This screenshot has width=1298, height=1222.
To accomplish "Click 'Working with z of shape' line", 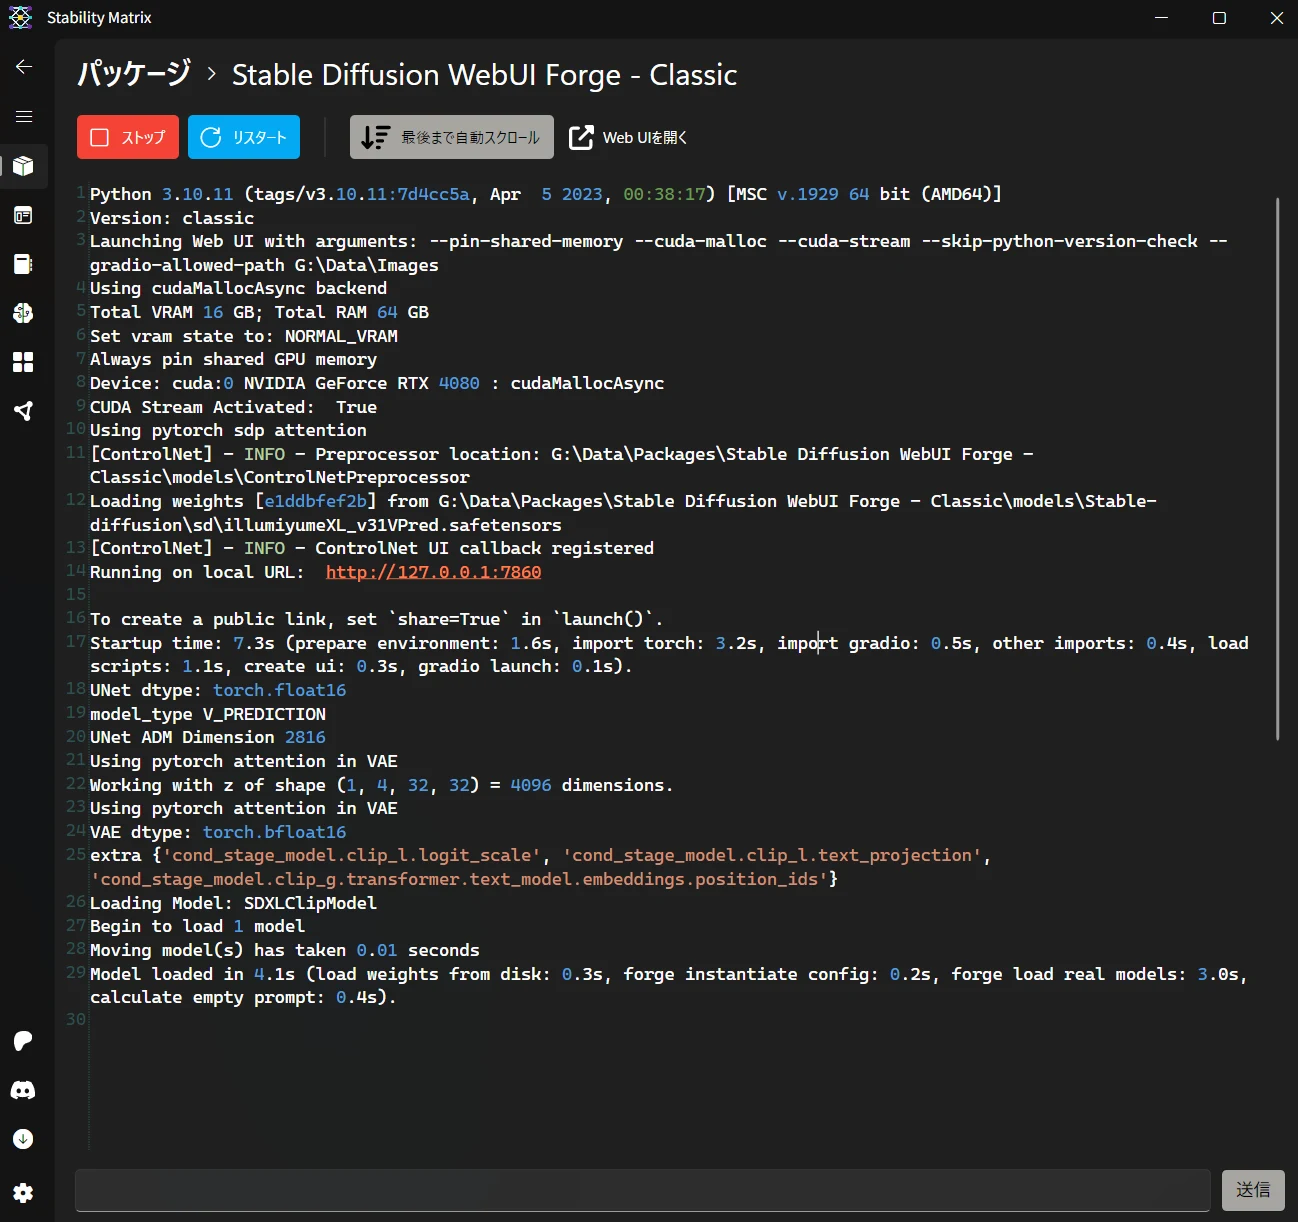I will click(382, 785).
